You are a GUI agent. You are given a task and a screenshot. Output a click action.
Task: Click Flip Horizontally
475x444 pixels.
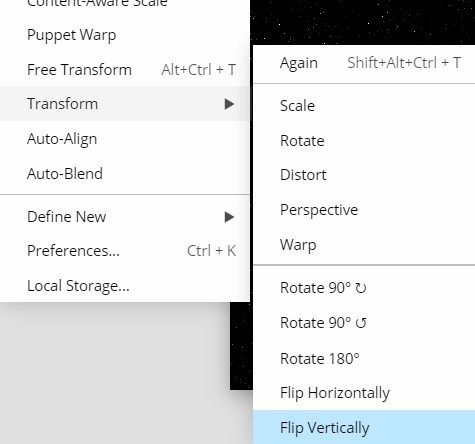[364, 393]
